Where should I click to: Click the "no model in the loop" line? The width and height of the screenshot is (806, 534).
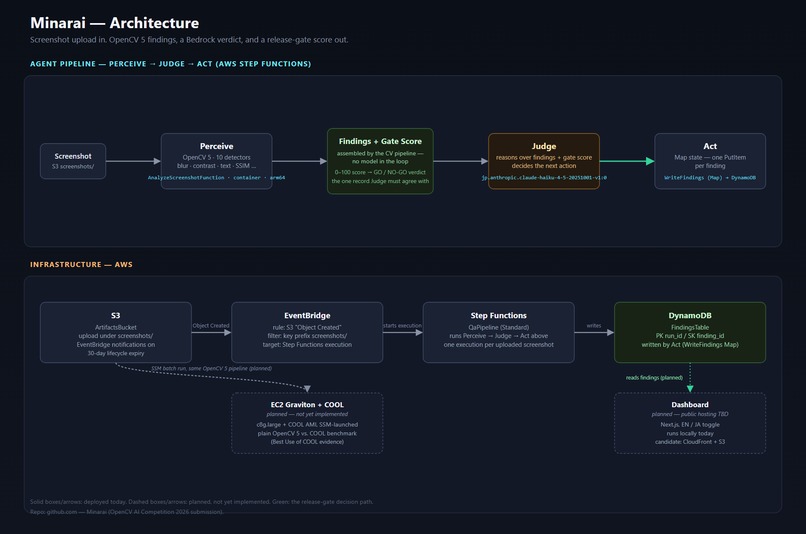[380, 161]
